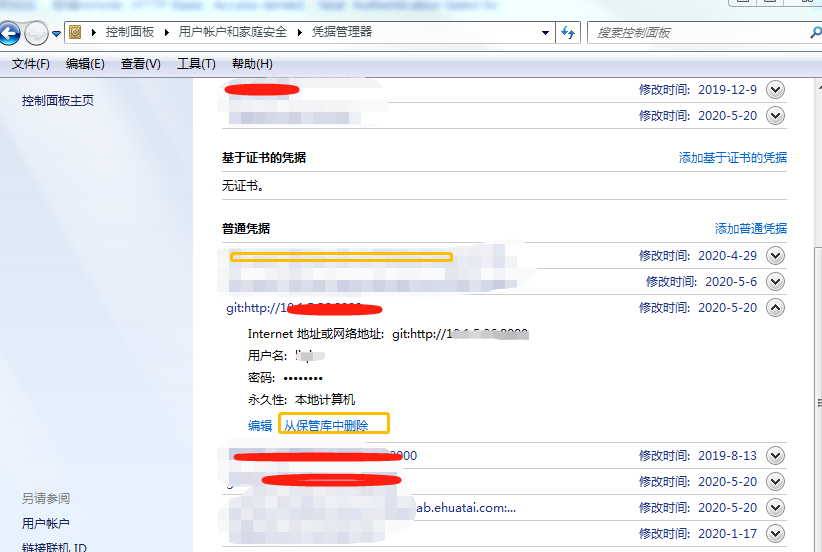Expand the credential modified 2020-1-17
Viewport: 822px width, 552px height.
(x=775, y=534)
